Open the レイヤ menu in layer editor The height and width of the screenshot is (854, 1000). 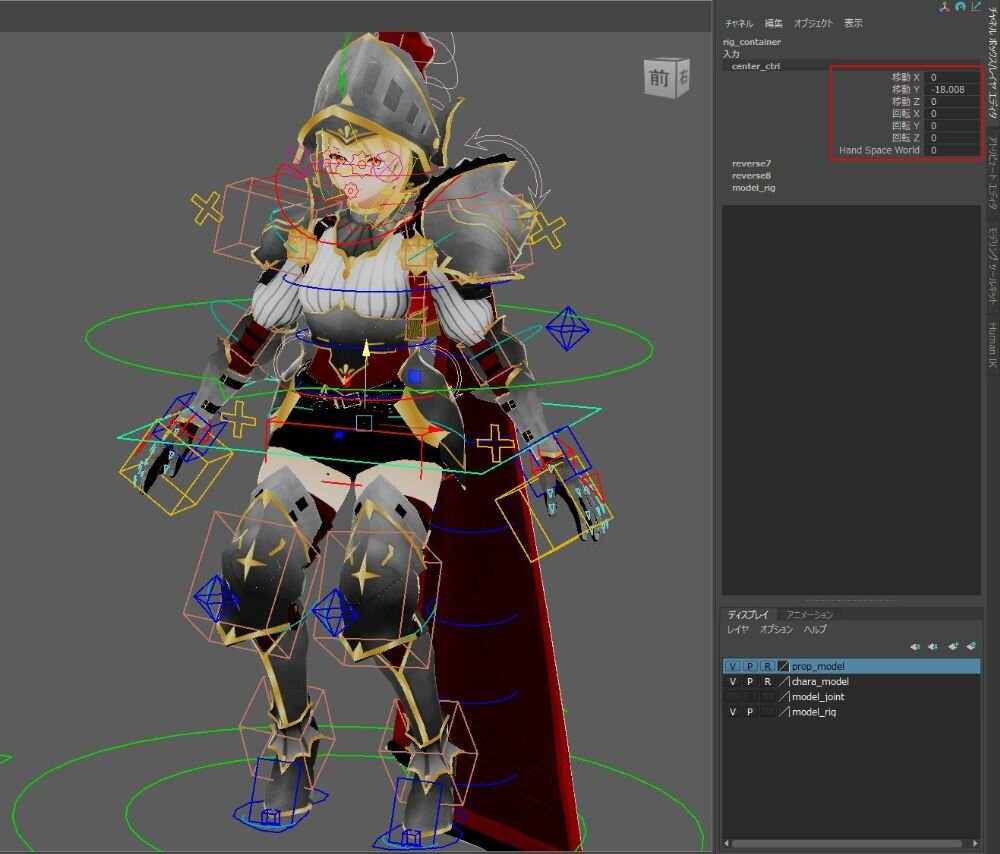pos(737,630)
